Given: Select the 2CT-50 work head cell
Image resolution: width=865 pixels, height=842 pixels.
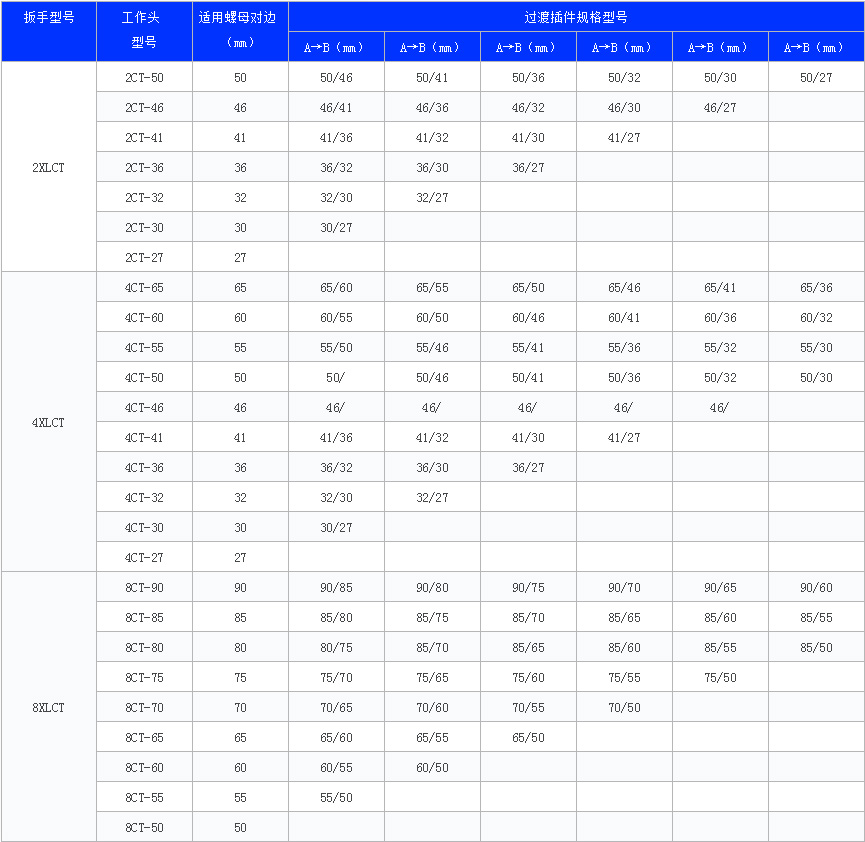Looking at the screenshot, I should (144, 77).
